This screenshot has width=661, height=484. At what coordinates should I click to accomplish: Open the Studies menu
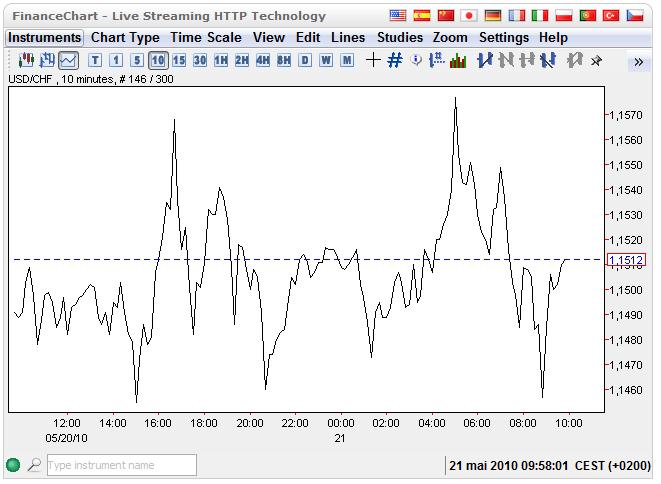pyautogui.click(x=399, y=37)
